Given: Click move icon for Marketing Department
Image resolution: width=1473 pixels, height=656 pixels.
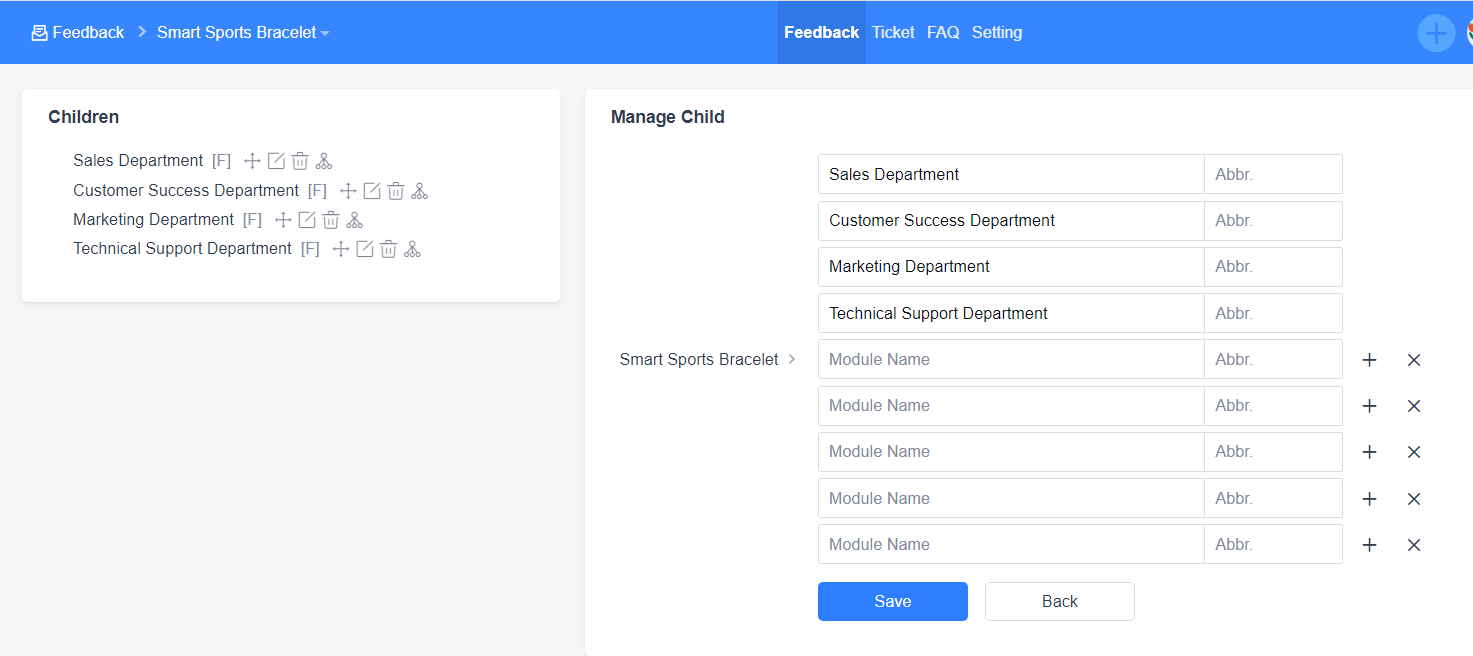Looking at the screenshot, I should pos(283,220).
